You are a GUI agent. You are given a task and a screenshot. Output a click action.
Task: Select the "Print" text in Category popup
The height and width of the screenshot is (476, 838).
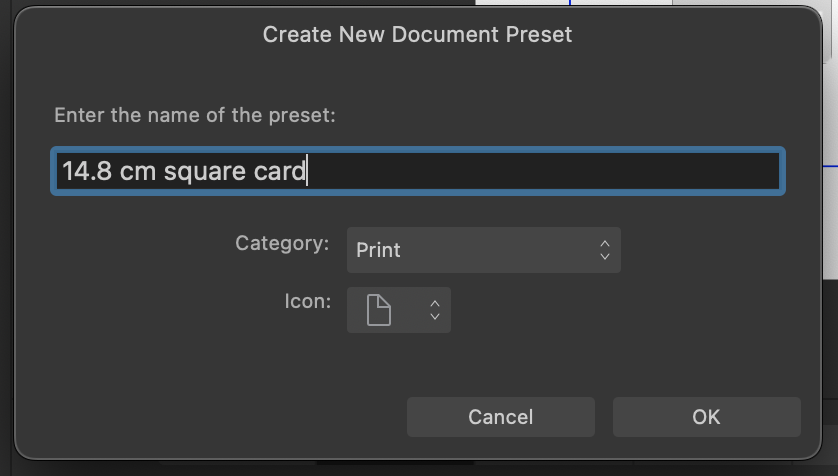coord(378,250)
